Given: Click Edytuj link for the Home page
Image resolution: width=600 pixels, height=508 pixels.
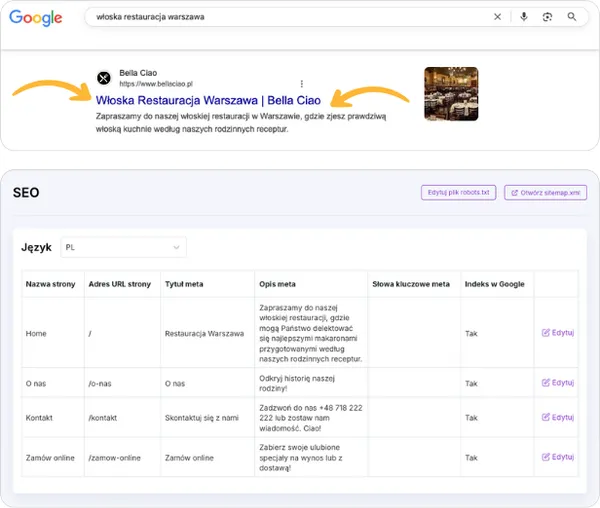Looking at the screenshot, I should (558, 332).
